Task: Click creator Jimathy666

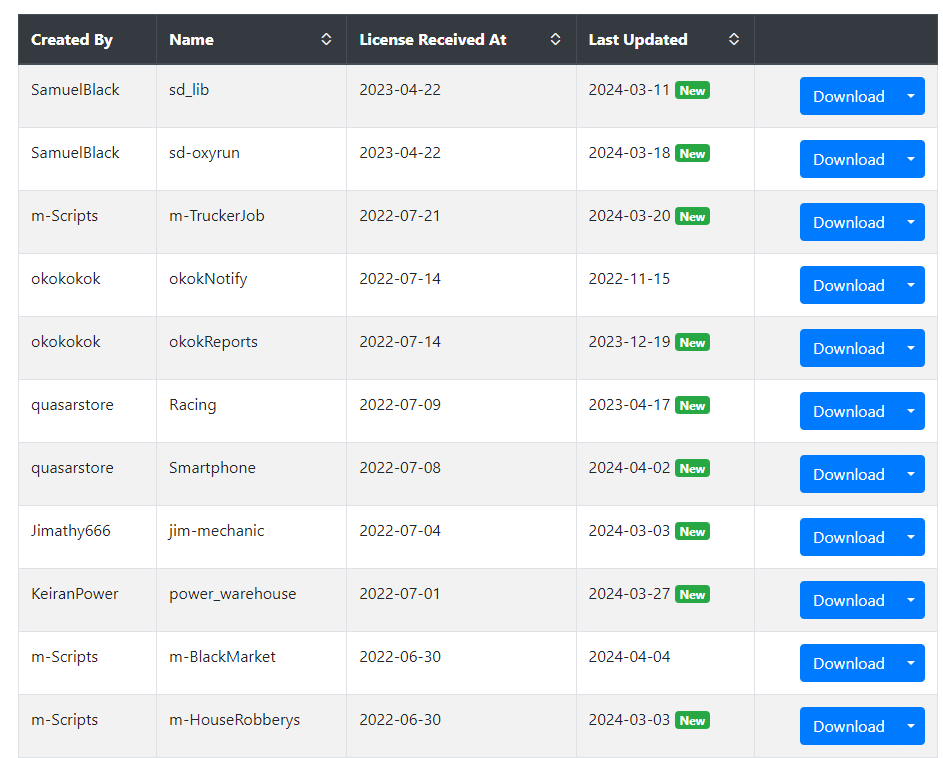Action: [70, 531]
